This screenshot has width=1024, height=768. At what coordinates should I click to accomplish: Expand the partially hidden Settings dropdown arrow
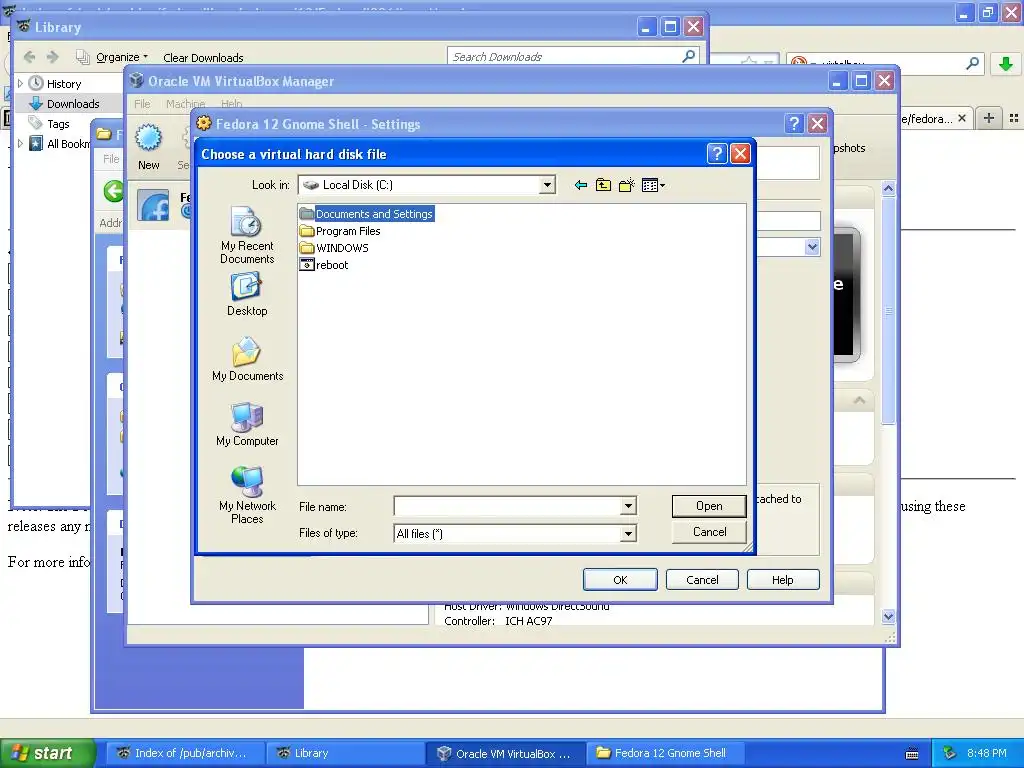812,247
